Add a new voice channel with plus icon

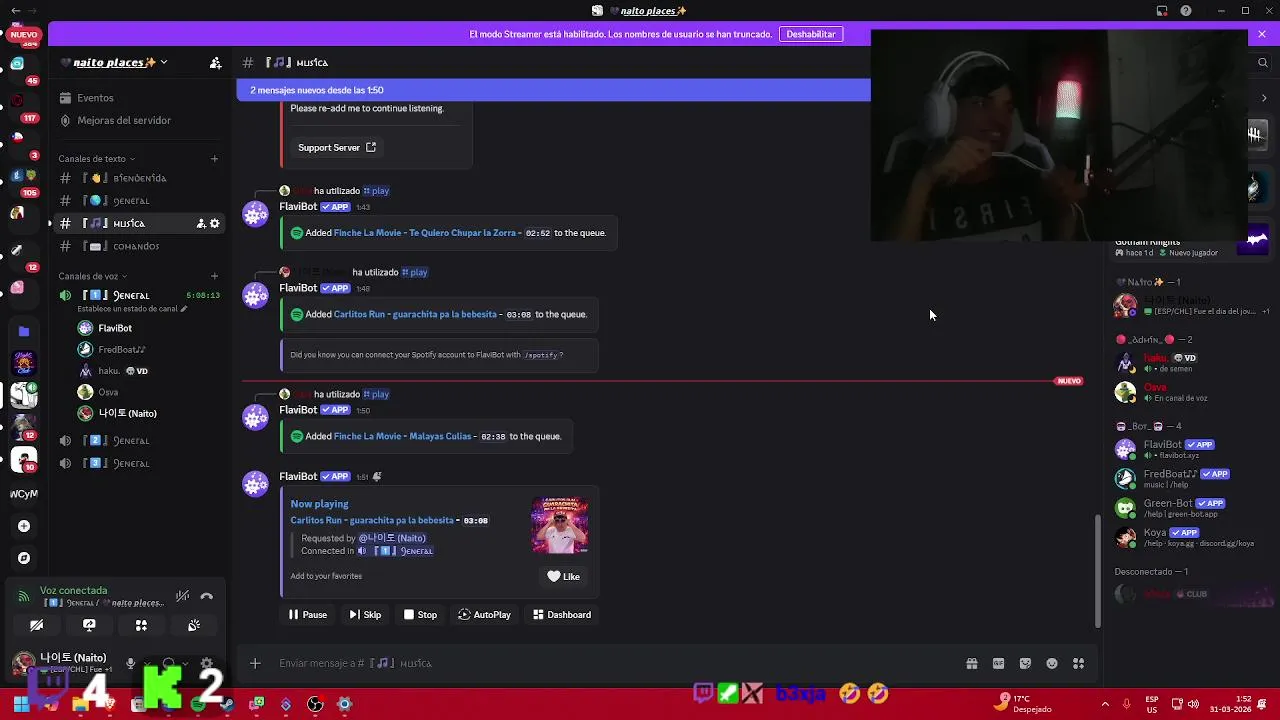click(x=214, y=276)
